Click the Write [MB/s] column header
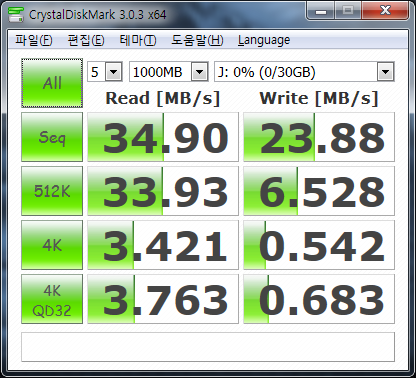Viewport: 416px width, 378px height. tap(319, 98)
